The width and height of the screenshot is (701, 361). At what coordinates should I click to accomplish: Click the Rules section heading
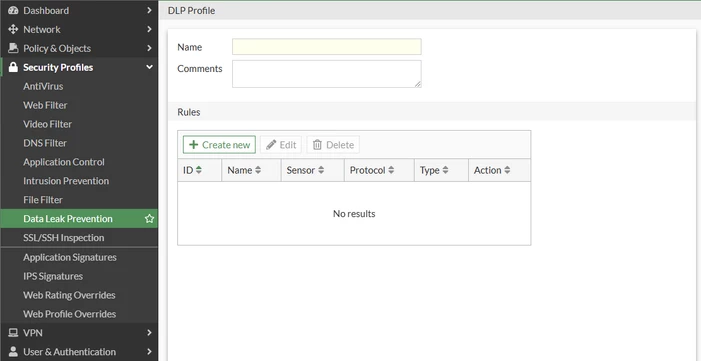pyautogui.click(x=189, y=112)
